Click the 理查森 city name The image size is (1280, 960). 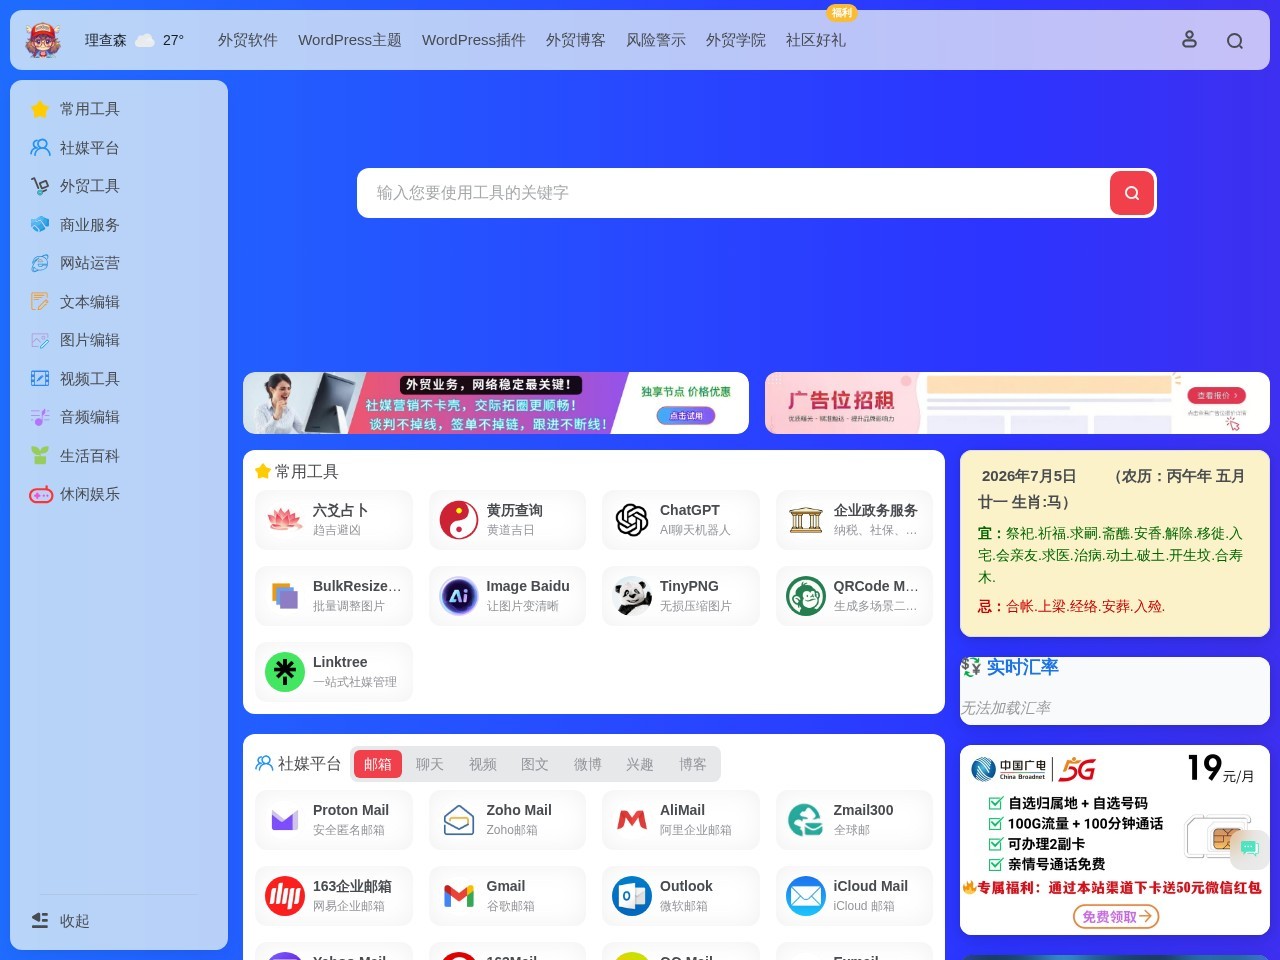105,40
